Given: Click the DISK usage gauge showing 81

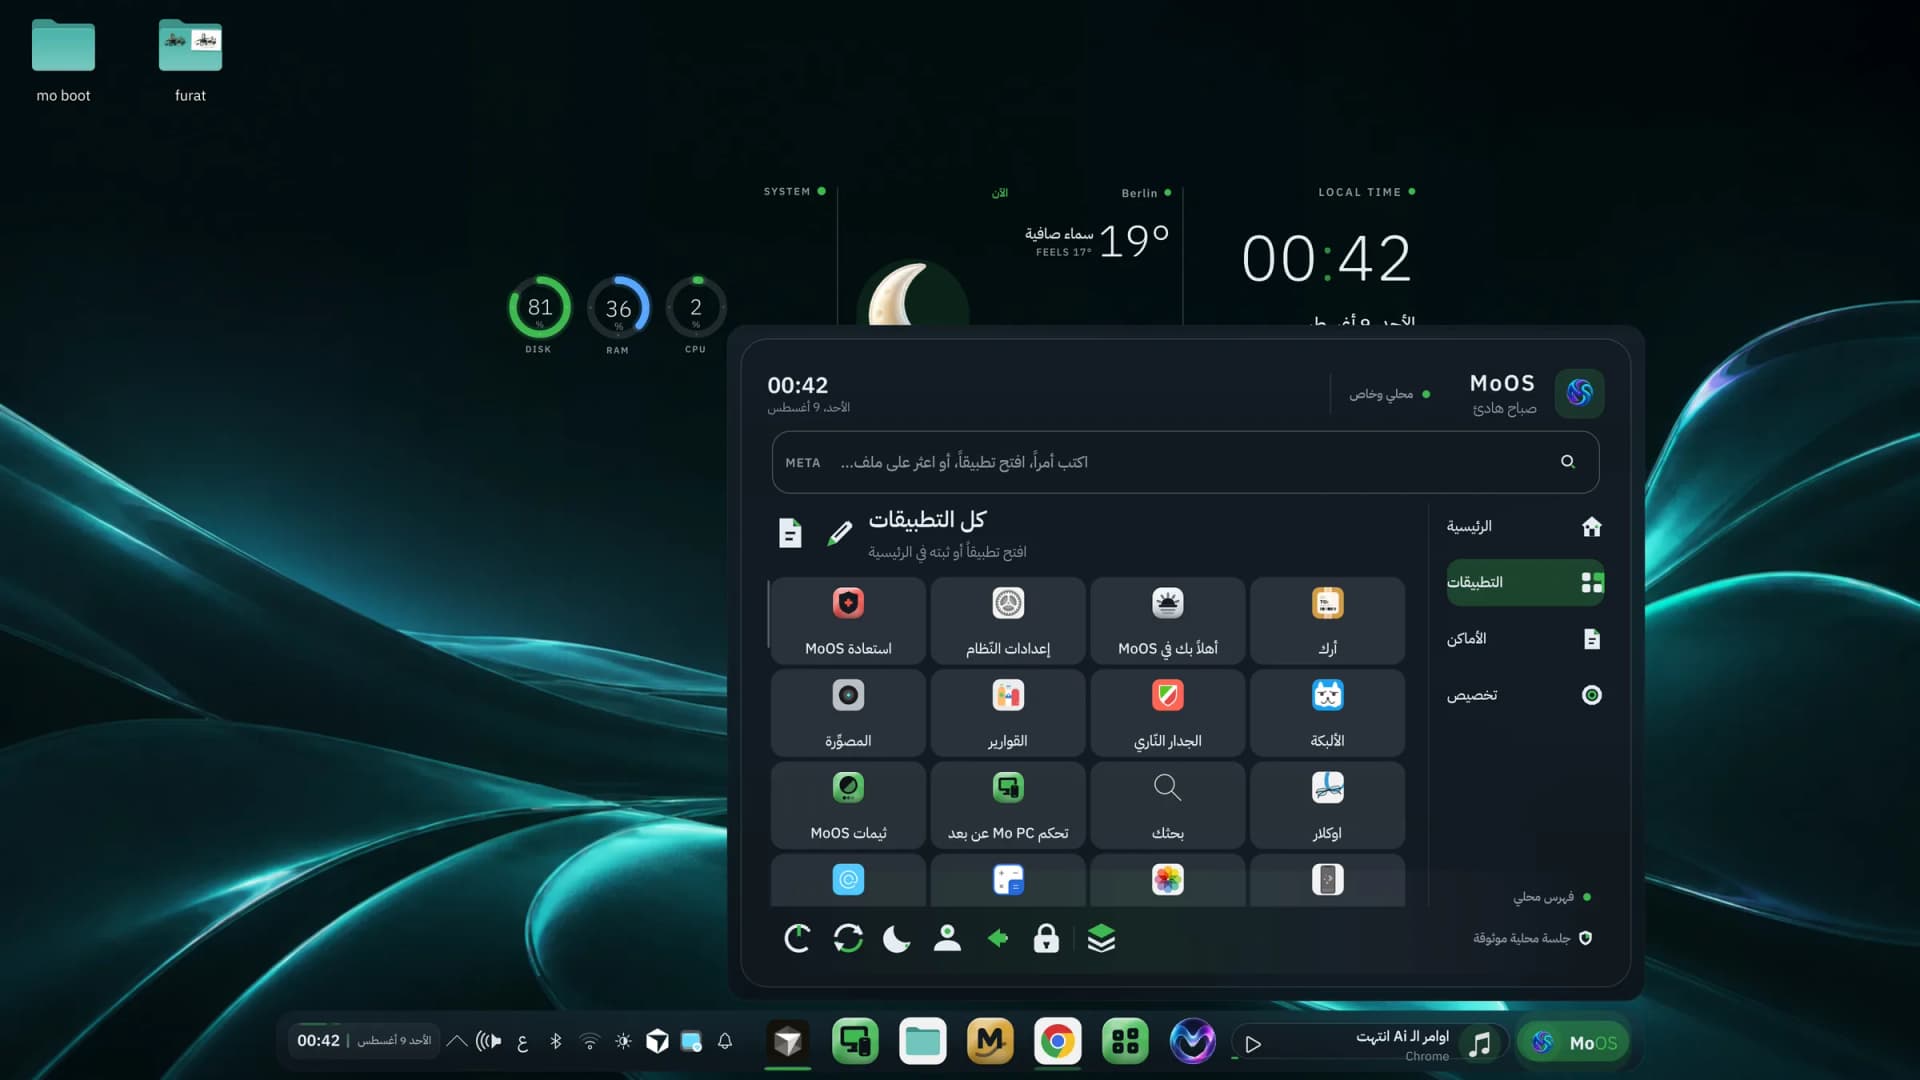Looking at the screenshot, I should [539, 308].
